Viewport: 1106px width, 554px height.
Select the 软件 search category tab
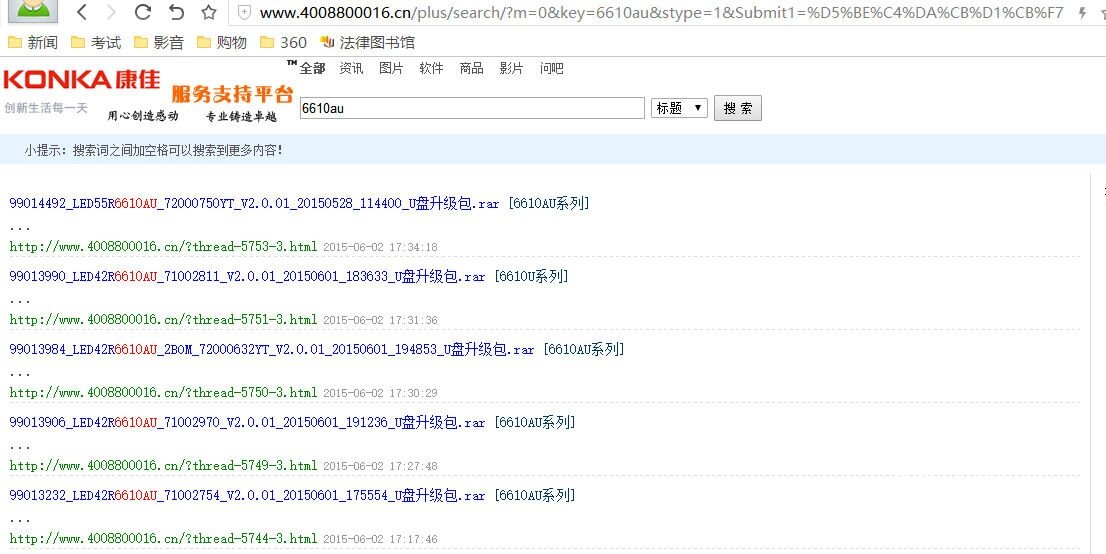[431, 68]
